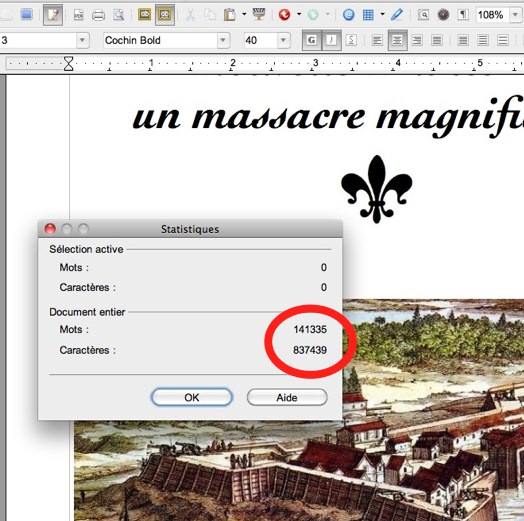Show Draw Functions with pencil icon
524x521 pixels.
(x=397, y=14)
